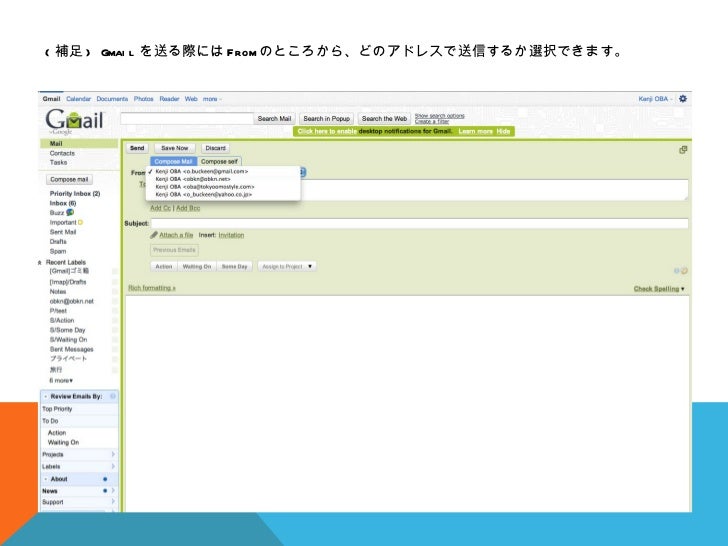The image size is (728, 546).
Task: Expand the '6 more' labels list
Action: pos(61,381)
